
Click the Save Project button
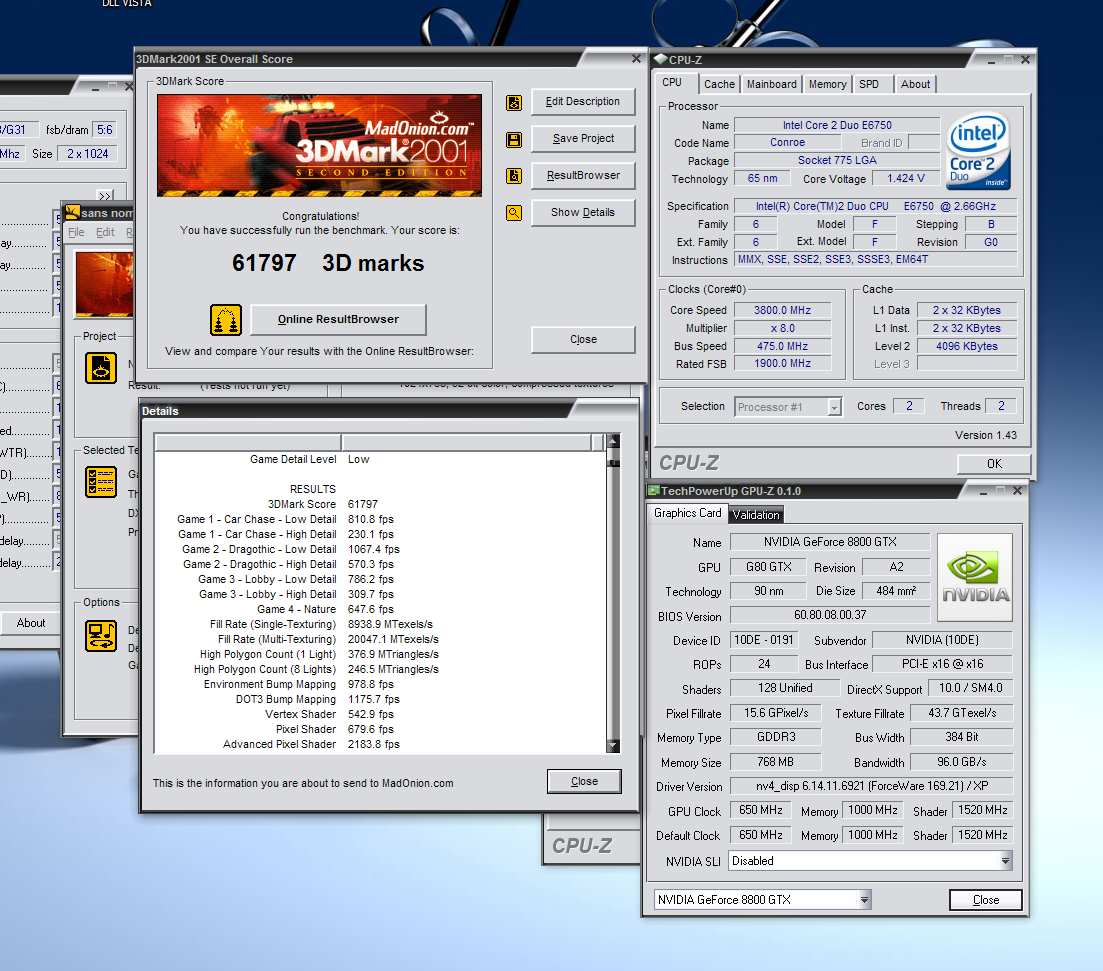pyautogui.click(x=583, y=139)
